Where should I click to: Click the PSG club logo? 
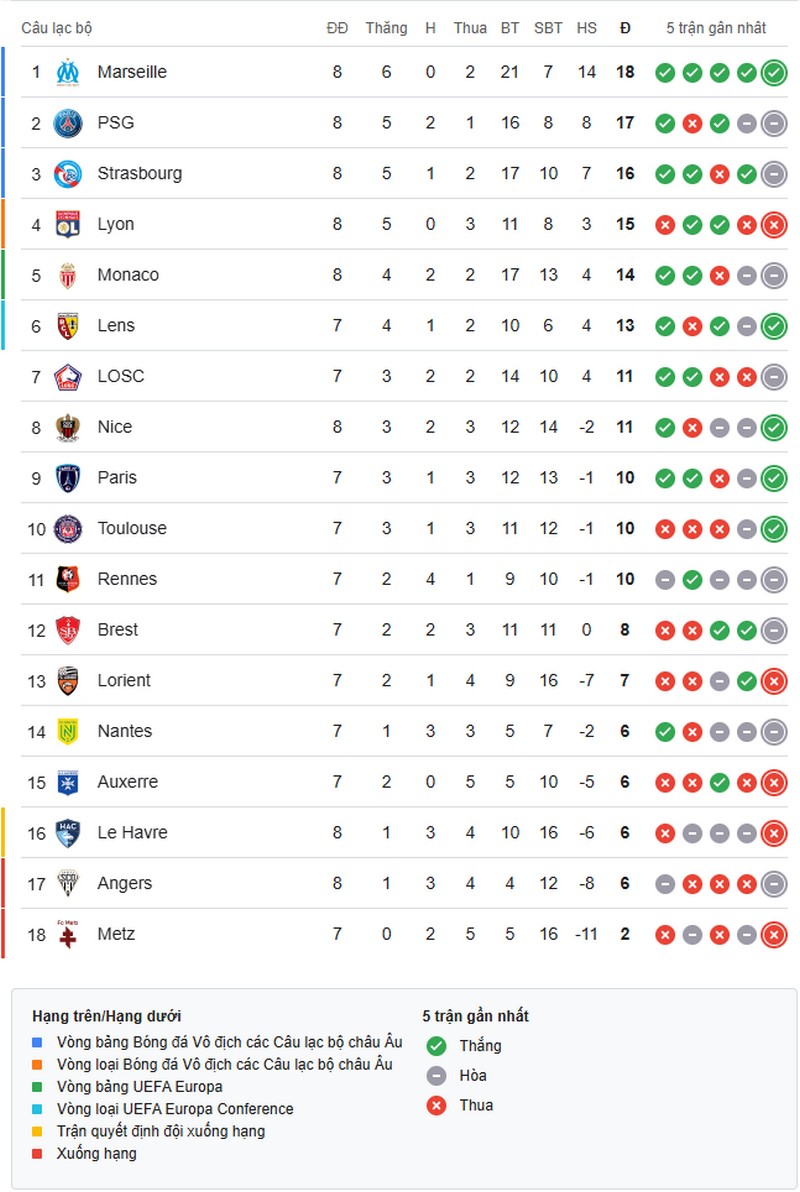67,123
